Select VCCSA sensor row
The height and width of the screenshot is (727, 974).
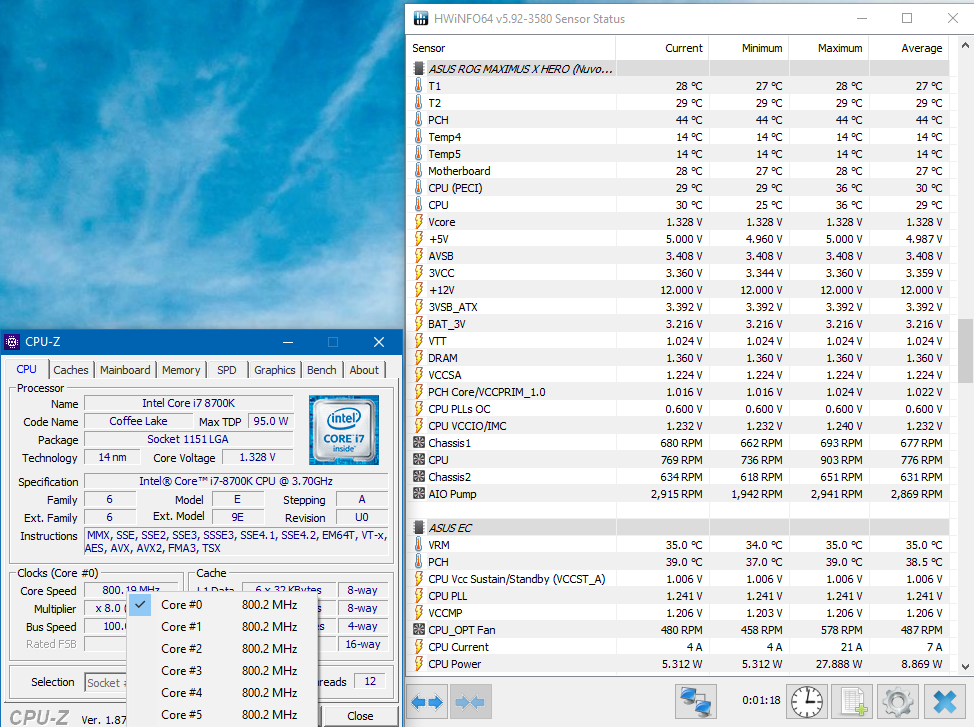pos(678,375)
